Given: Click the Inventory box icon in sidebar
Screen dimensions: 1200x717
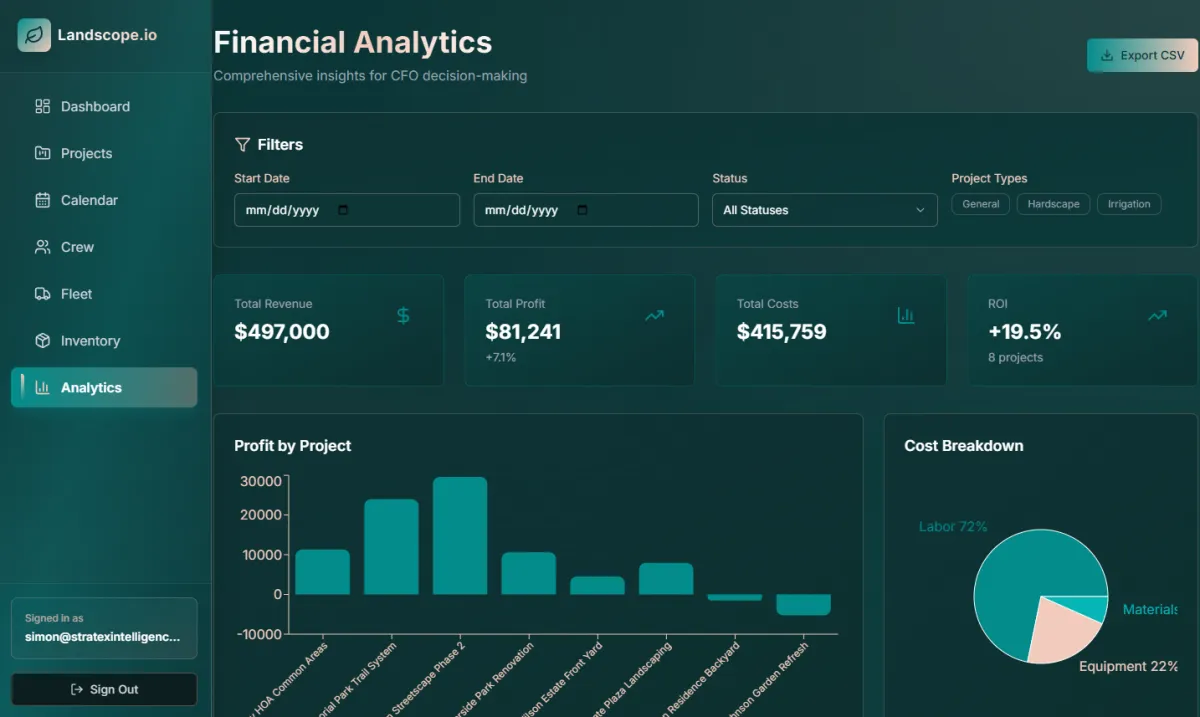Looking at the screenshot, I should click(42, 341).
